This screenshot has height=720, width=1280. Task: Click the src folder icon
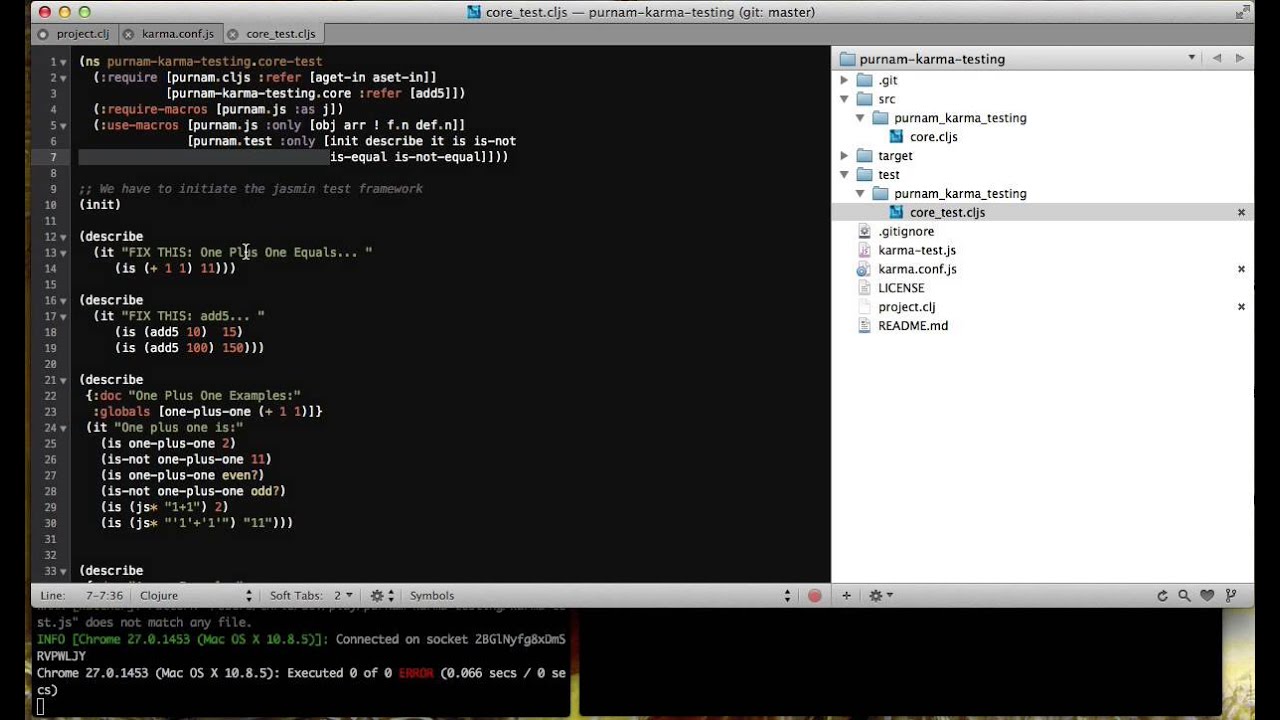[x=864, y=99]
